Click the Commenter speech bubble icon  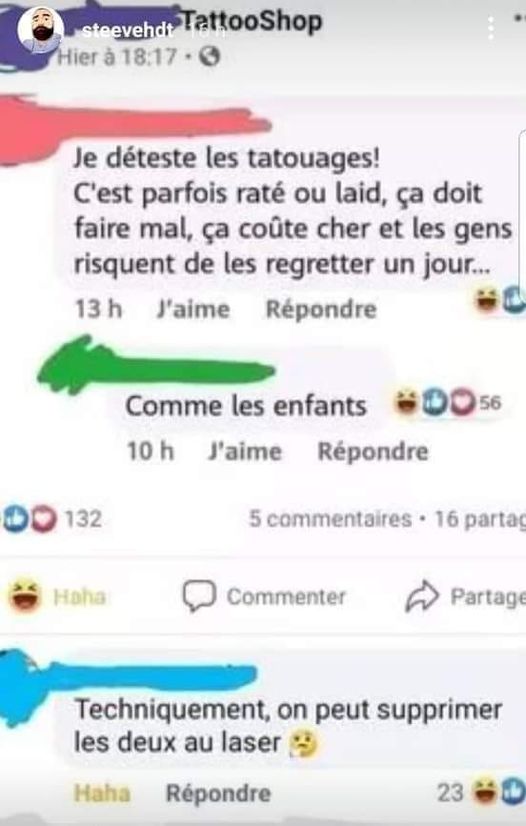(x=199, y=596)
